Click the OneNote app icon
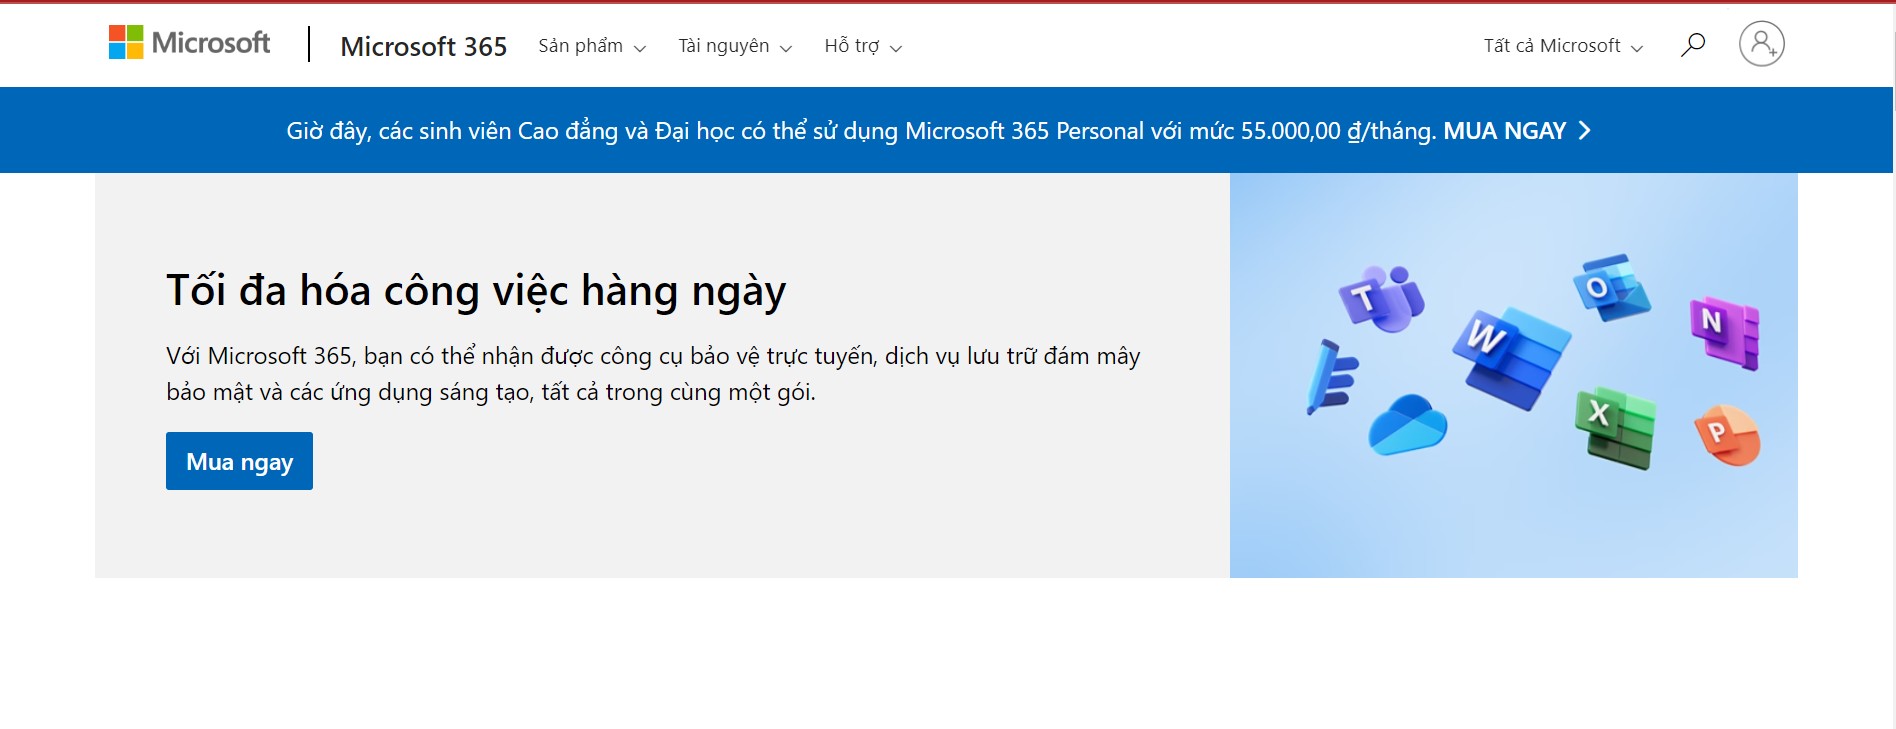The width and height of the screenshot is (1896, 729). 1725,333
